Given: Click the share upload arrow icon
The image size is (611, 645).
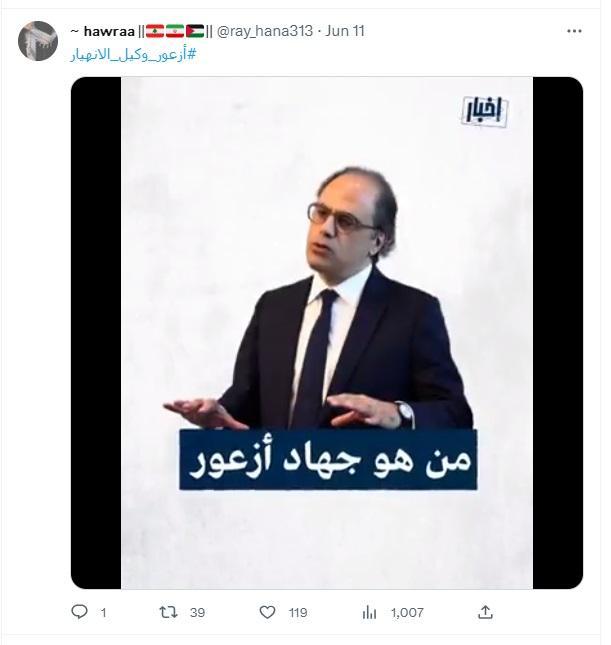Looking at the screenshot, I should coord(486,612).
